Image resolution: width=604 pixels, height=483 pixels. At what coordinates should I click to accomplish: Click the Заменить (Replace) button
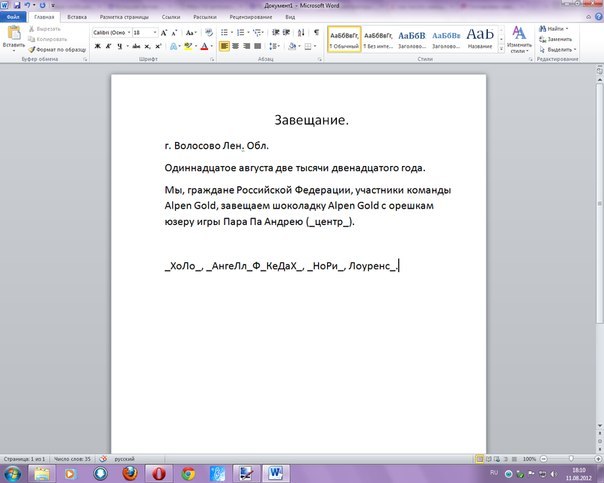pos(560,39)
